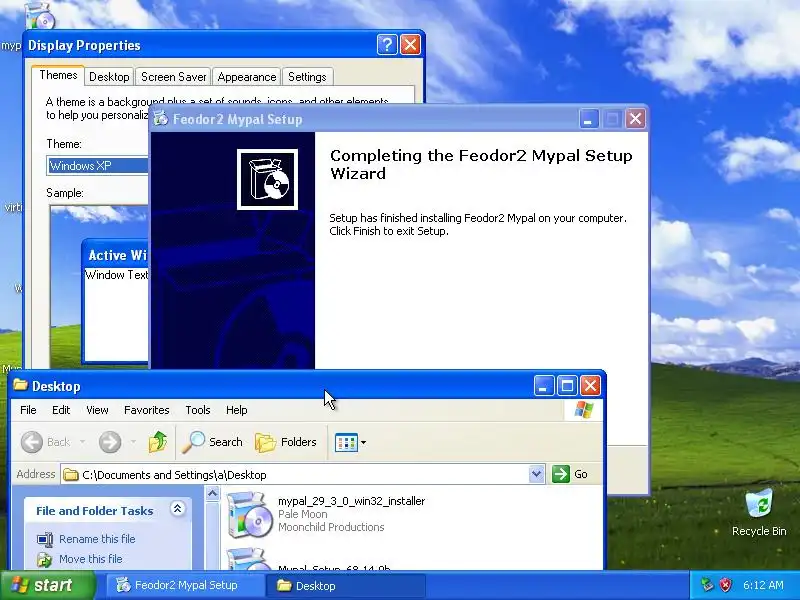
Task: Open the View menu
Action: [97, 410]
